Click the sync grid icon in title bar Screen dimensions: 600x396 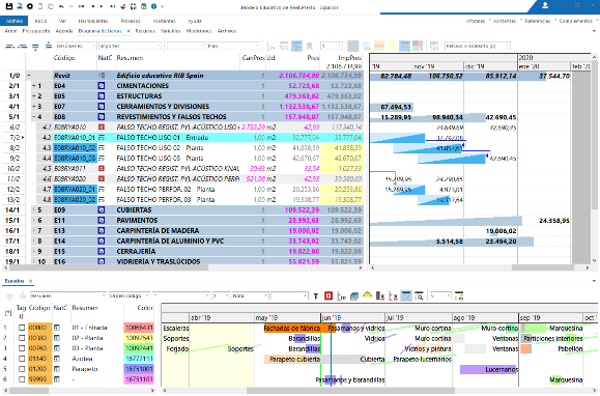[x=133, y=7]
